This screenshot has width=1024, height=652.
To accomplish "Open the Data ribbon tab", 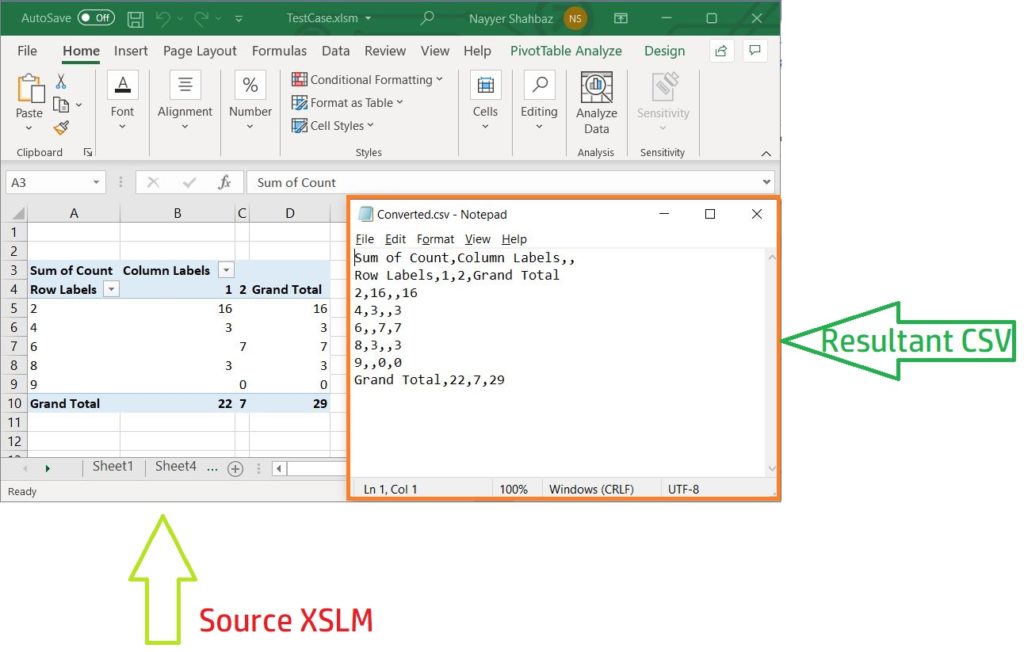I will 336,51.
